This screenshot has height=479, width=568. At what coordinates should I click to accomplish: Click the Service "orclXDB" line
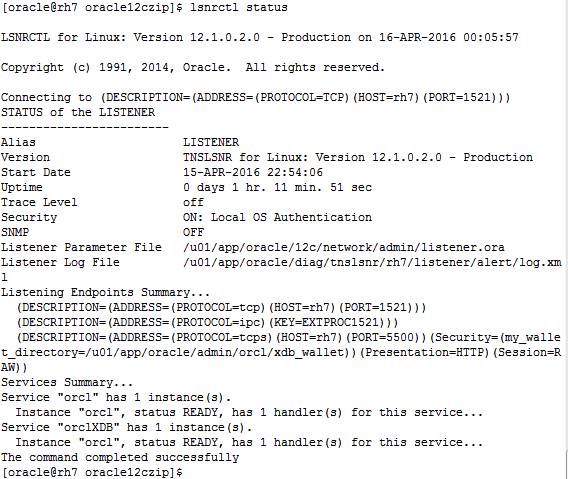[126, 428]
